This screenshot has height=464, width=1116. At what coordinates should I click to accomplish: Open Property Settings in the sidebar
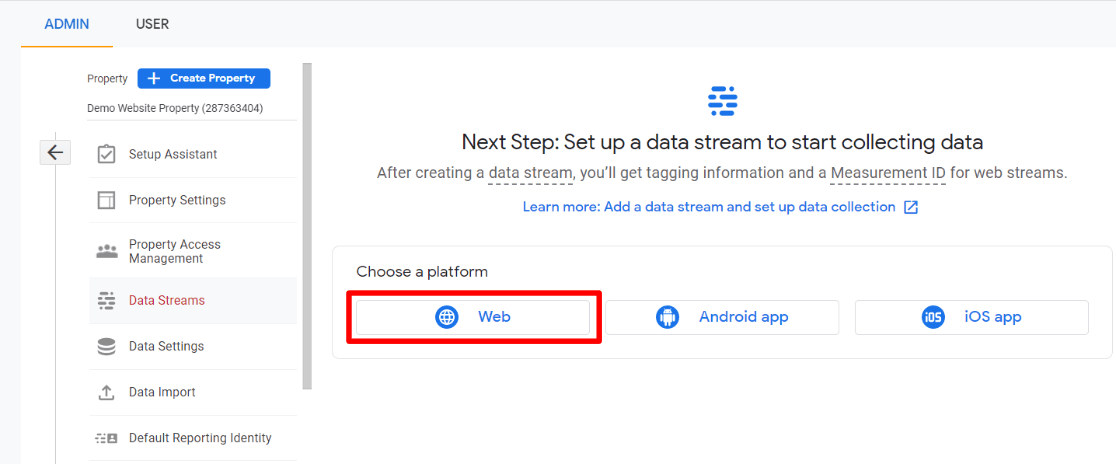177,200
